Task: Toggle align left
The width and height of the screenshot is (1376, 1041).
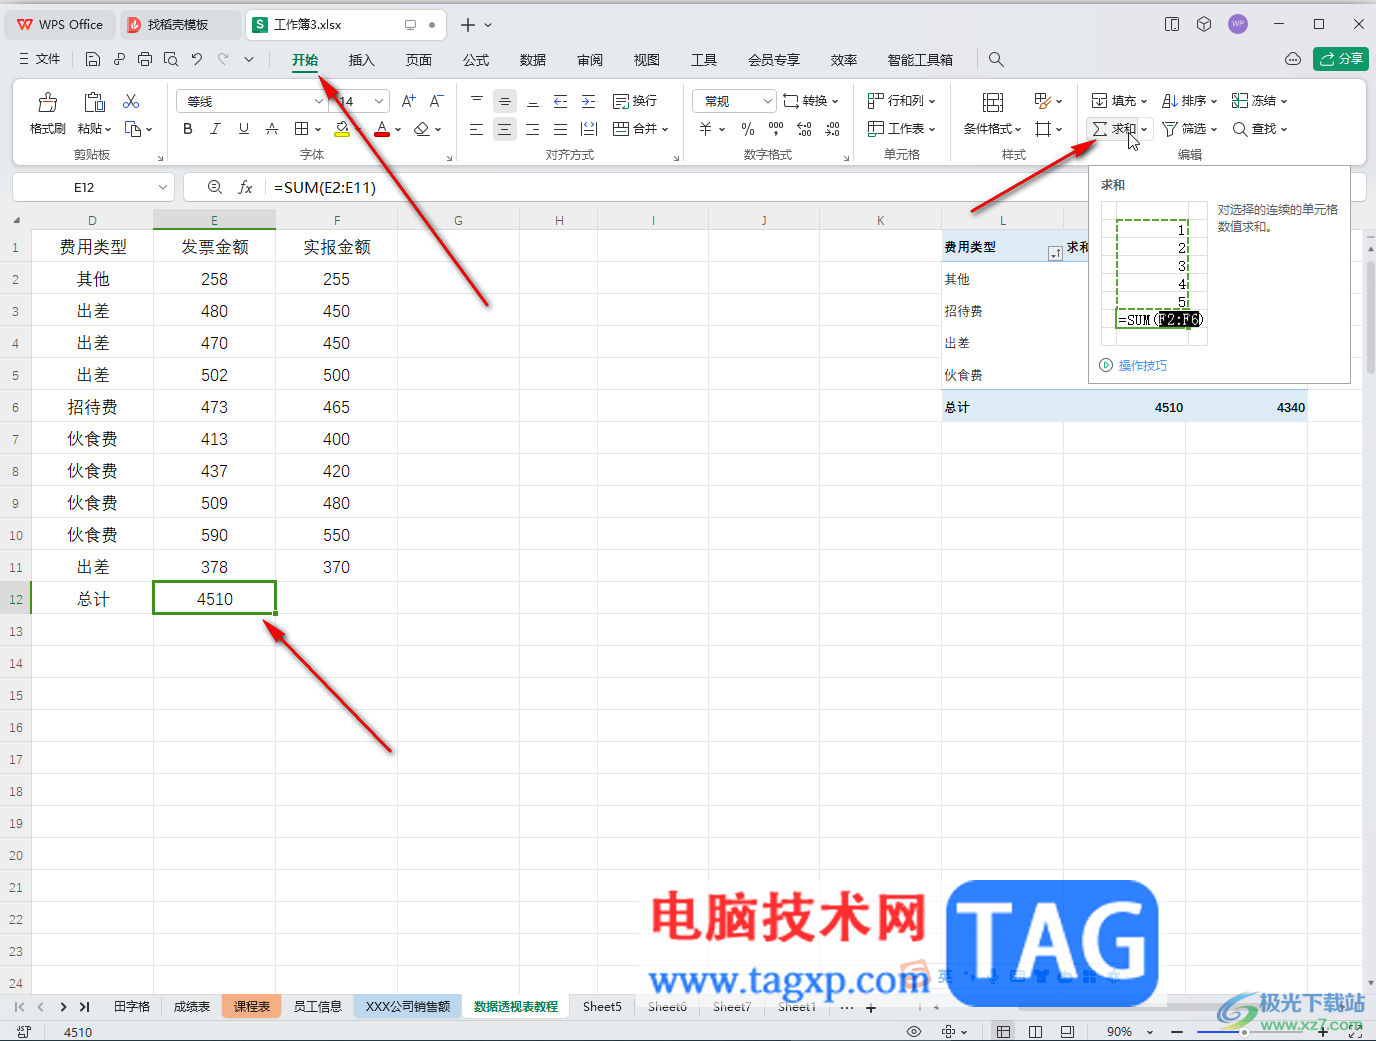Action: 476,129
